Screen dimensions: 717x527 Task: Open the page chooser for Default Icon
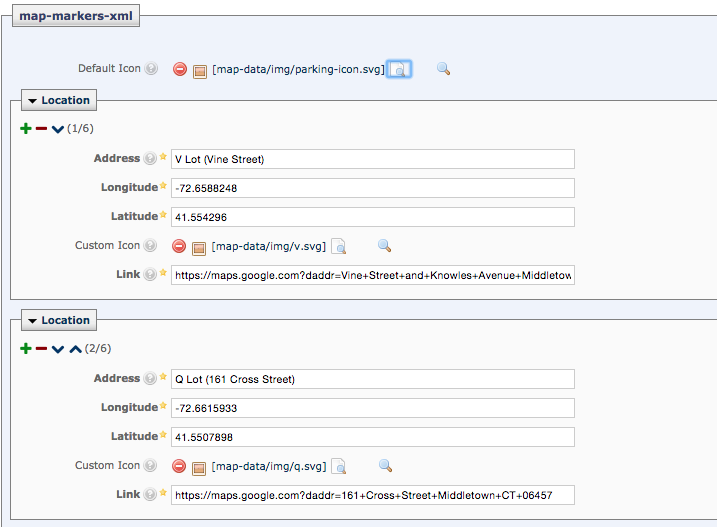[x=399, y=69]
